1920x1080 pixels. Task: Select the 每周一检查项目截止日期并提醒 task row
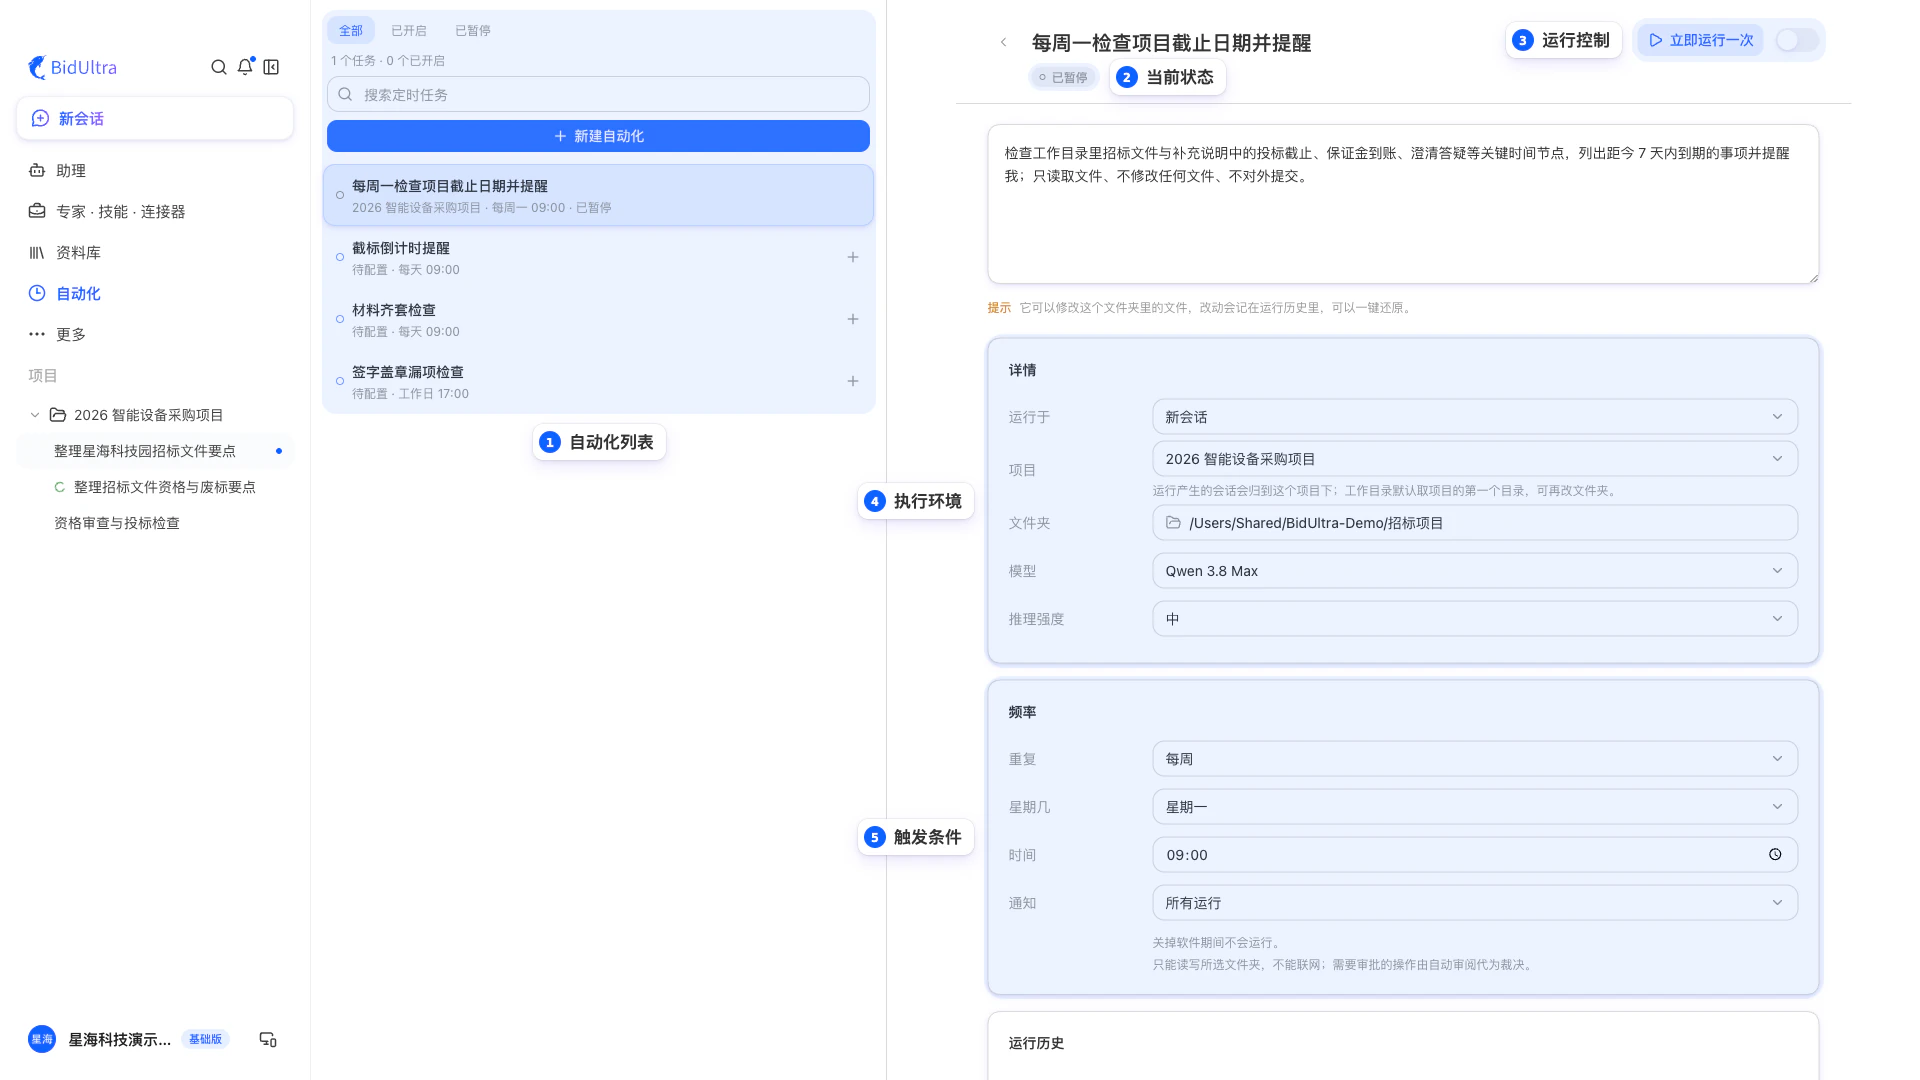[598, 196]
